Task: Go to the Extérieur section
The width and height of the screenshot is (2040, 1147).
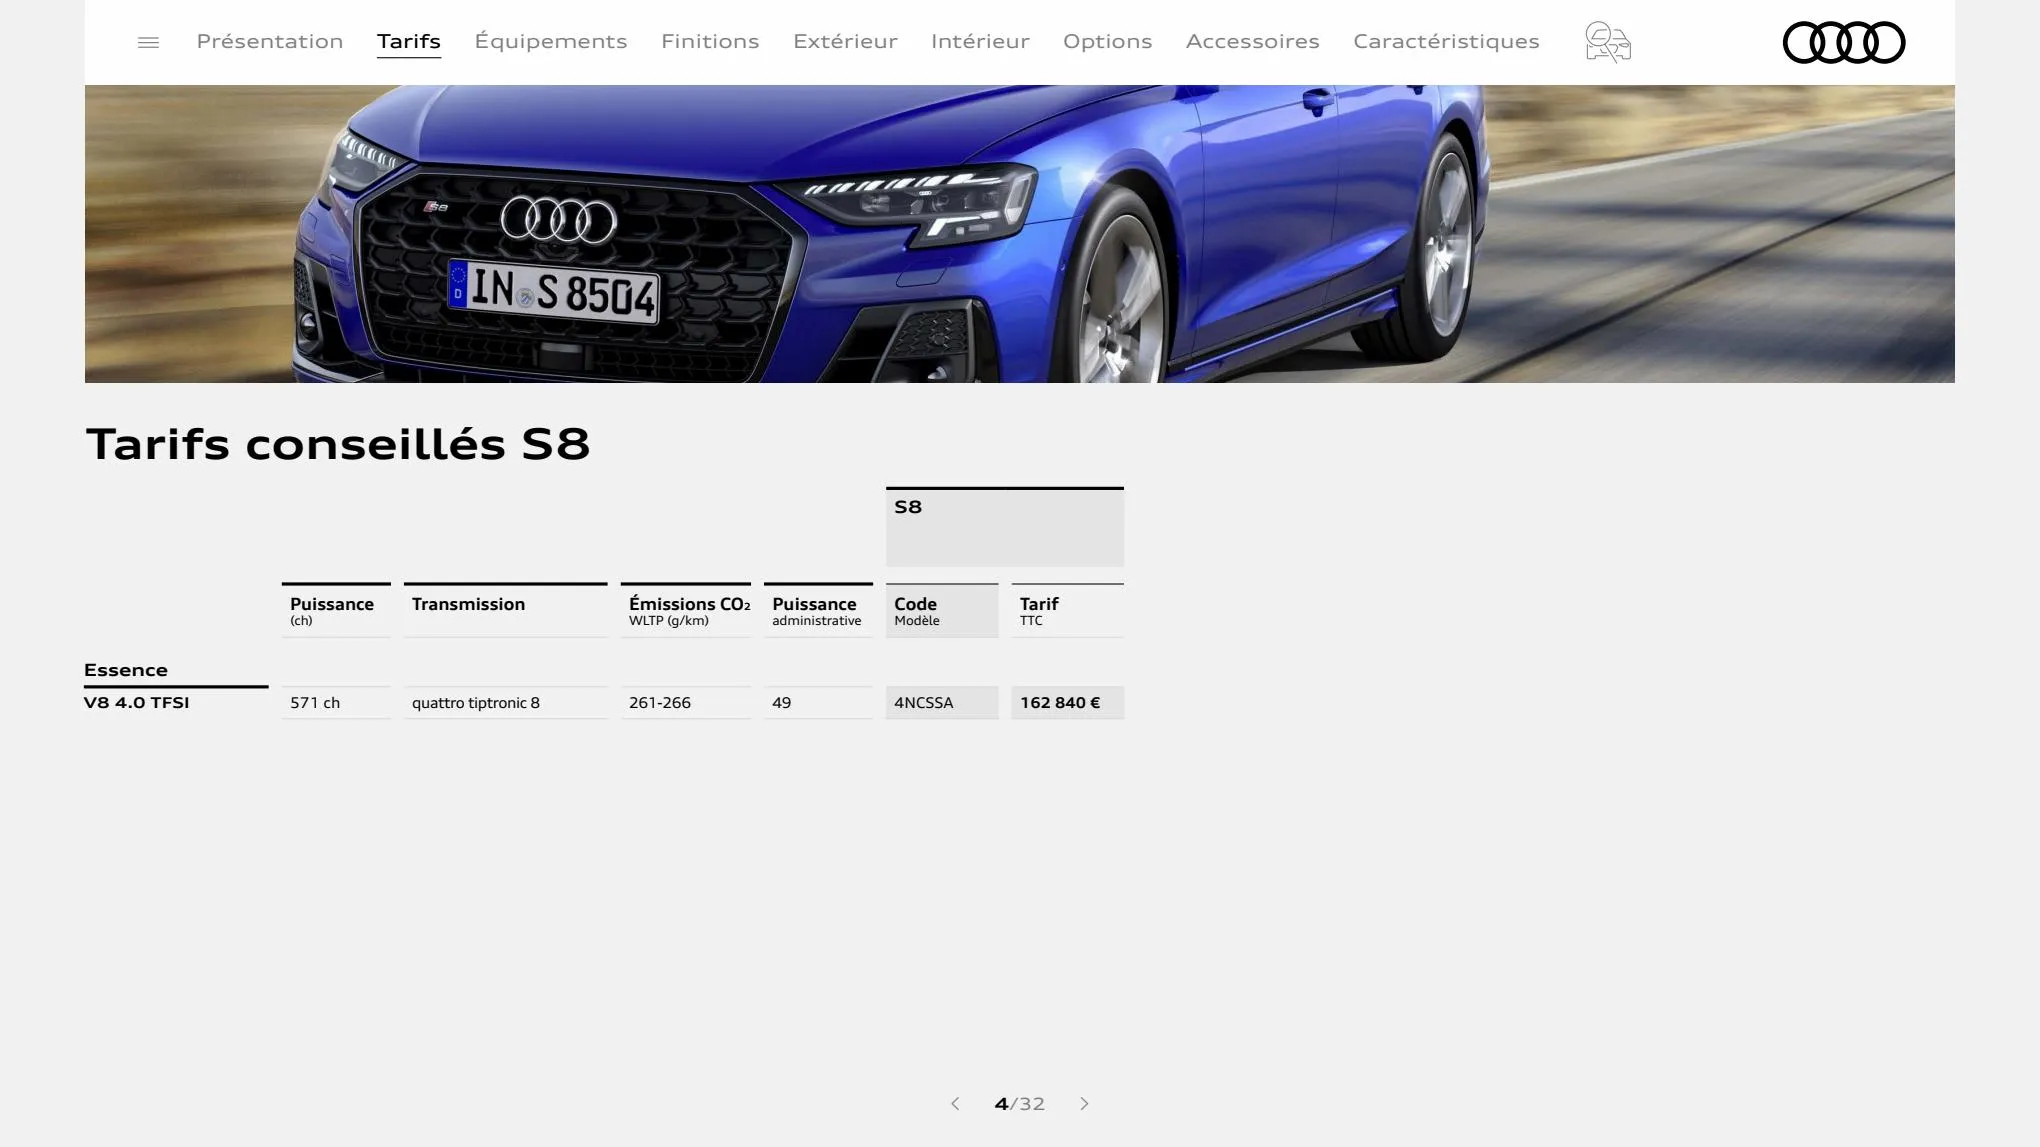Action: click(845, 41)
